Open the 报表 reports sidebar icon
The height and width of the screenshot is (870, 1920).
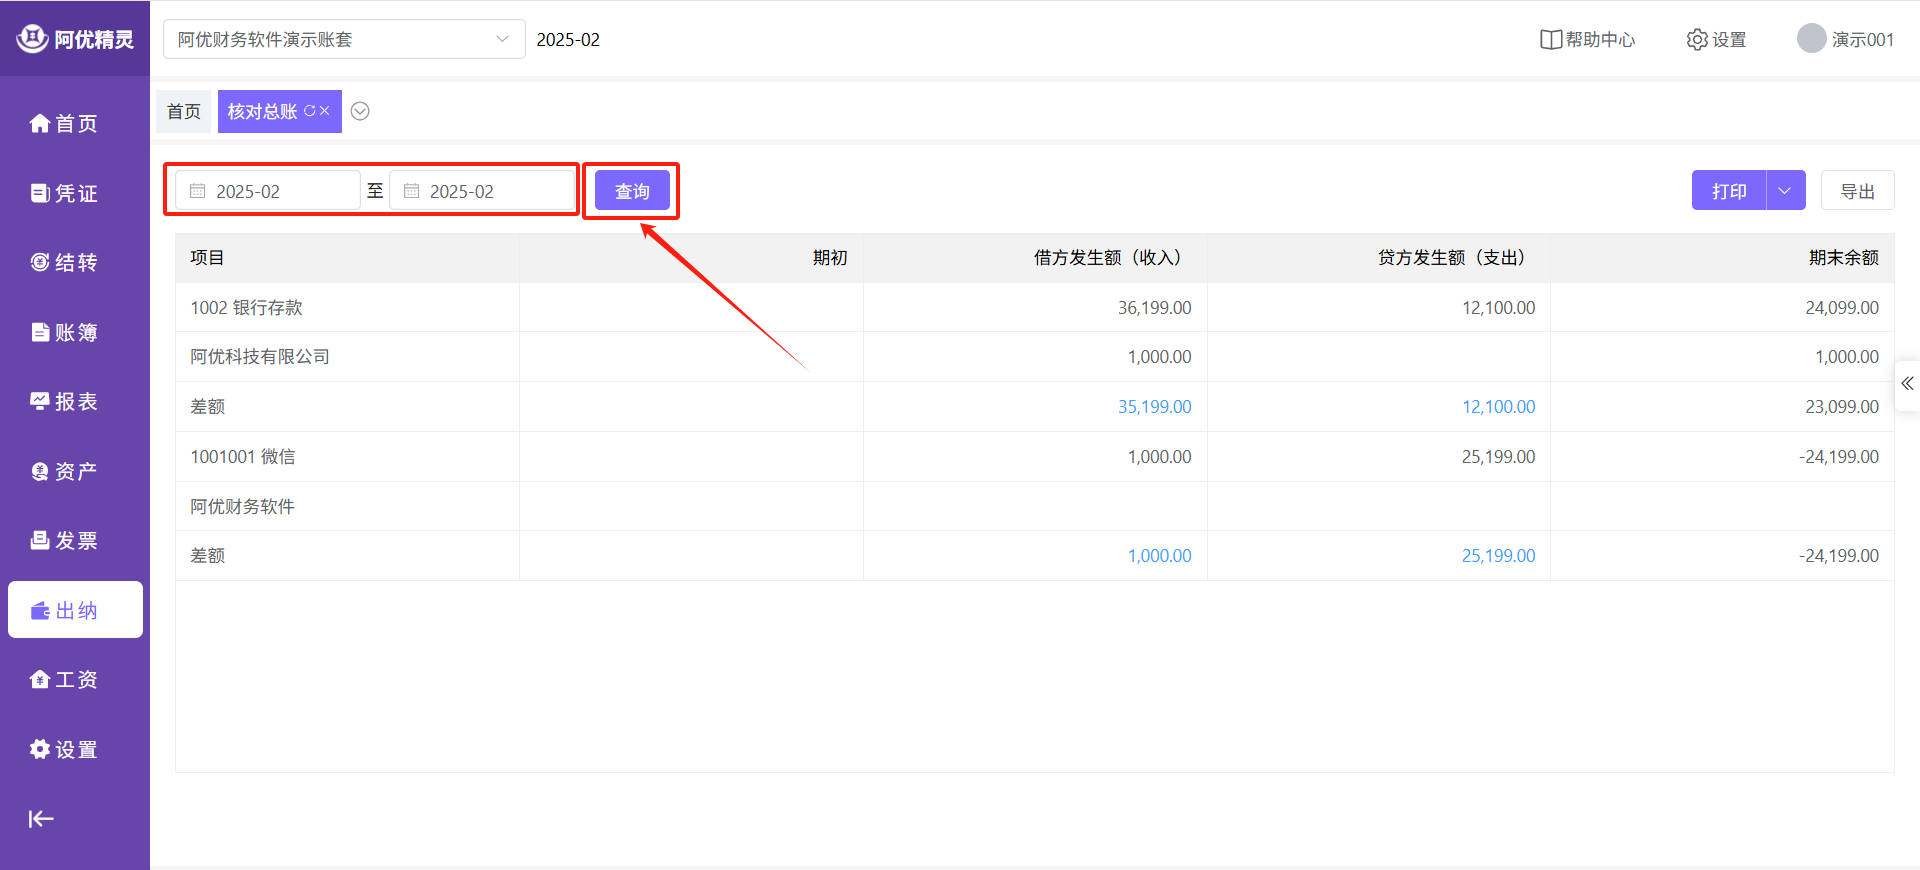pyautogui.click(x=40, y=401)
